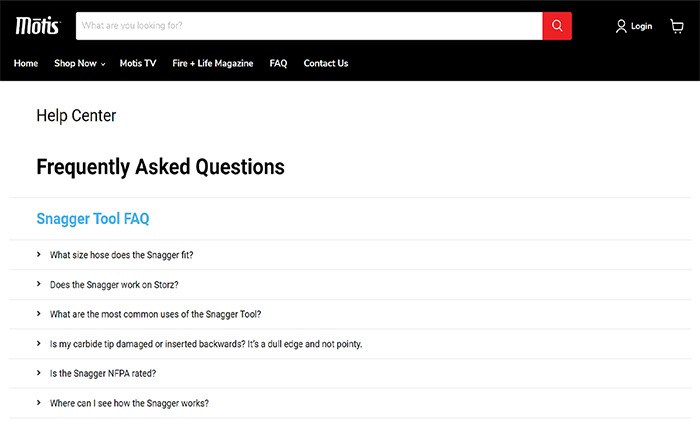Expand chevron for 'Snagger work on Storz' question
700x435 pixels.
pos(39,284)
